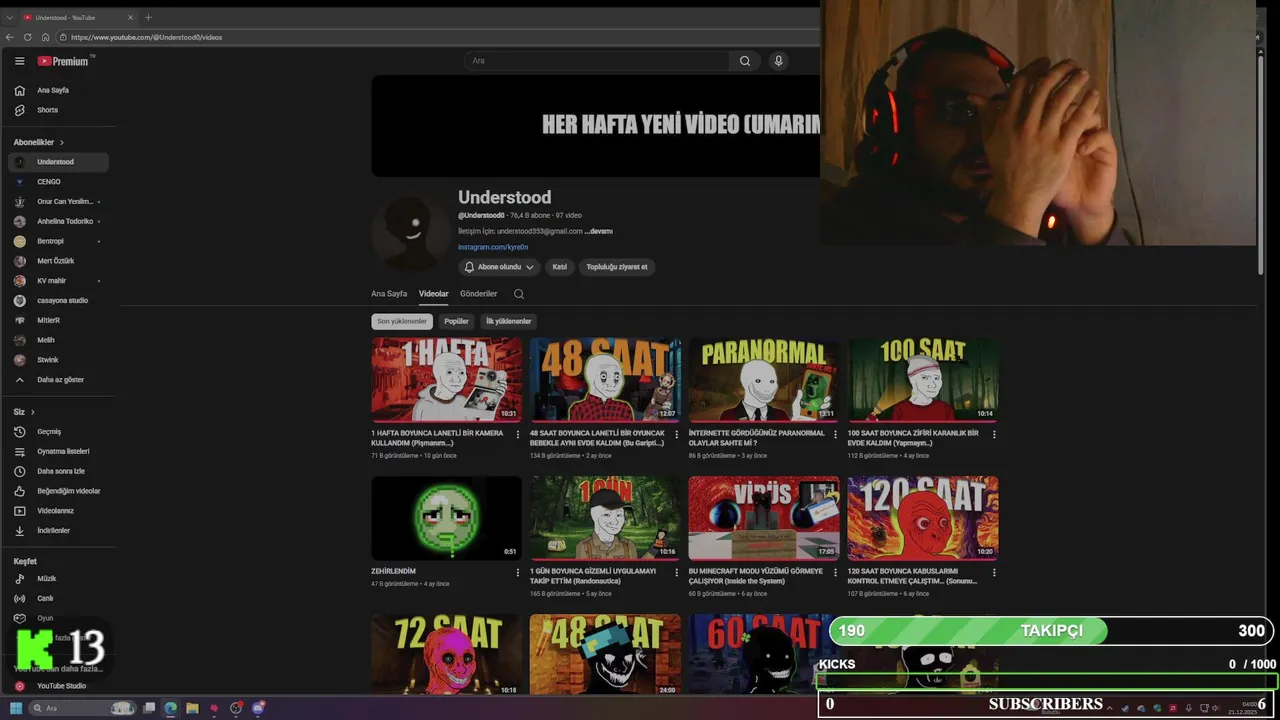Open Anhelina Todoriko channel in sidebar
This screenshot has width=1280, height=720.
pos(59,221)
